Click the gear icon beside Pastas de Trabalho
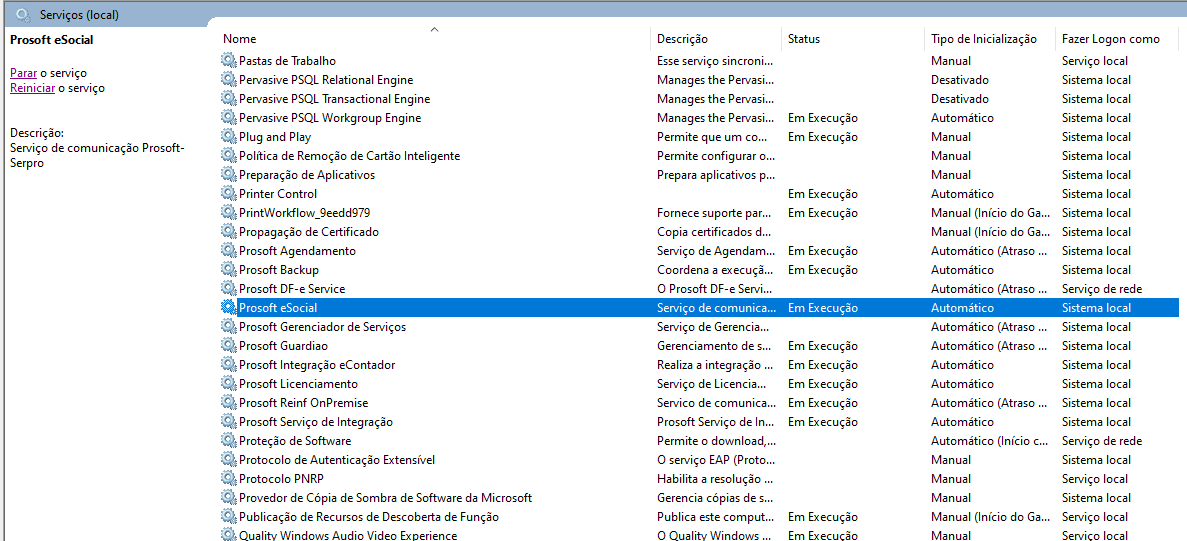1187x541 pixels. tap(229, 61)
